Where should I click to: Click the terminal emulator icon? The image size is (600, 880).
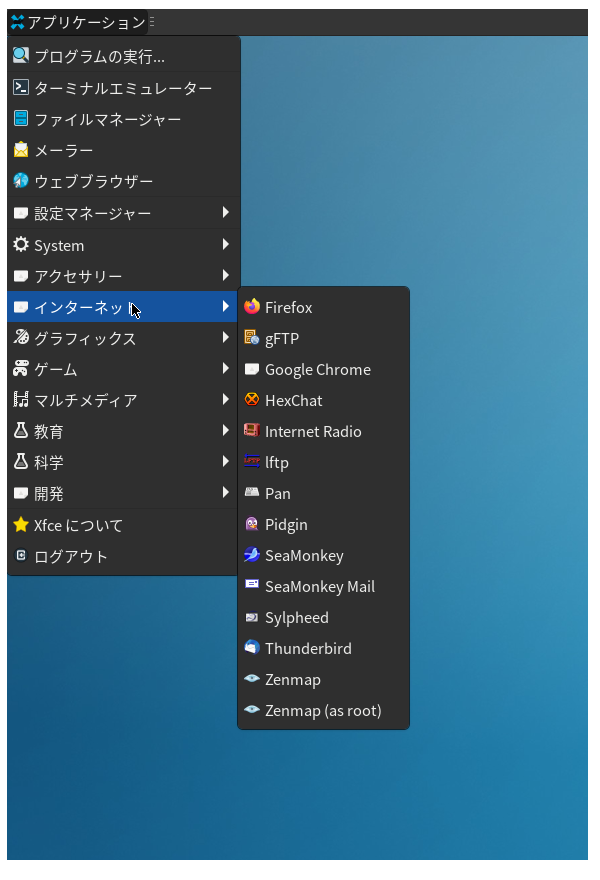click(x=21, y=86)
